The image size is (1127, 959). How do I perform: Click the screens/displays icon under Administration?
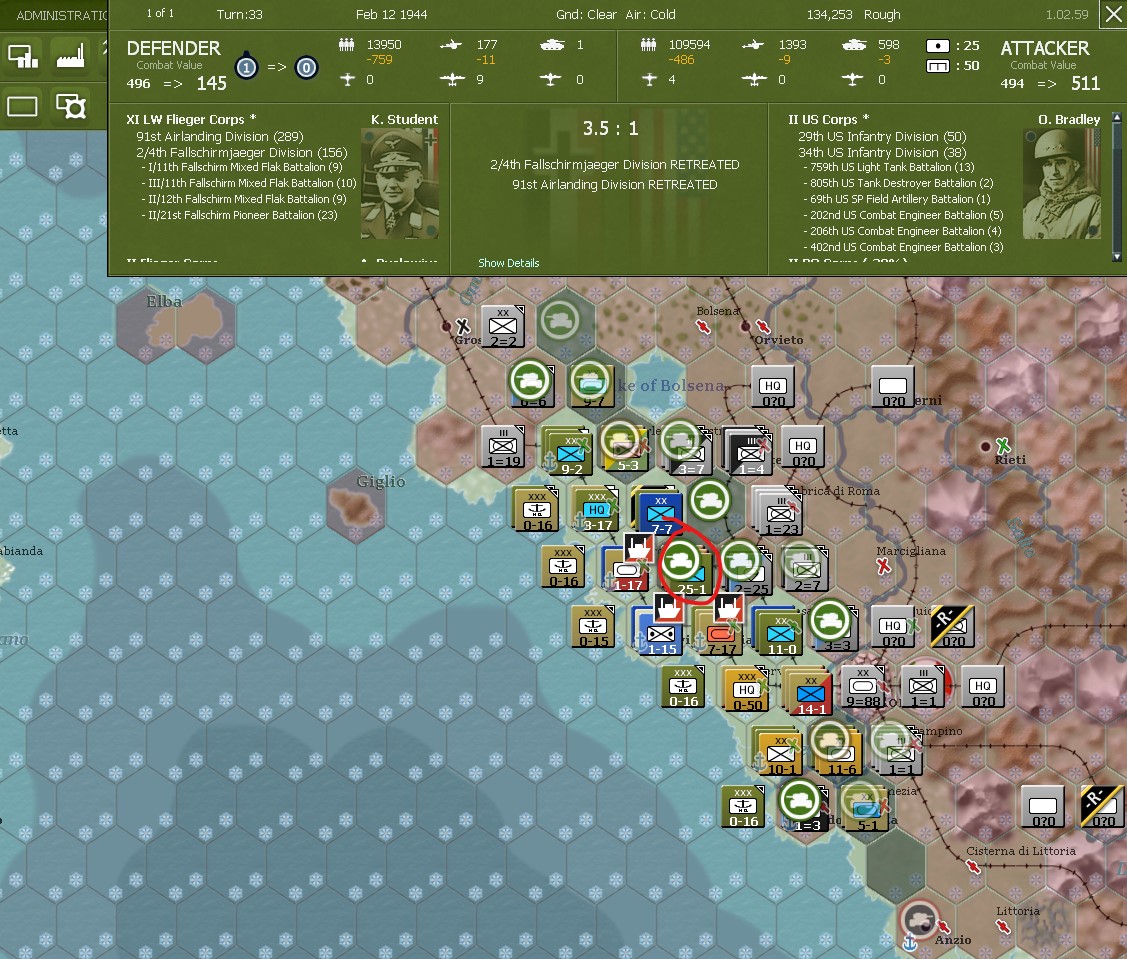click(x=23, y=57)
